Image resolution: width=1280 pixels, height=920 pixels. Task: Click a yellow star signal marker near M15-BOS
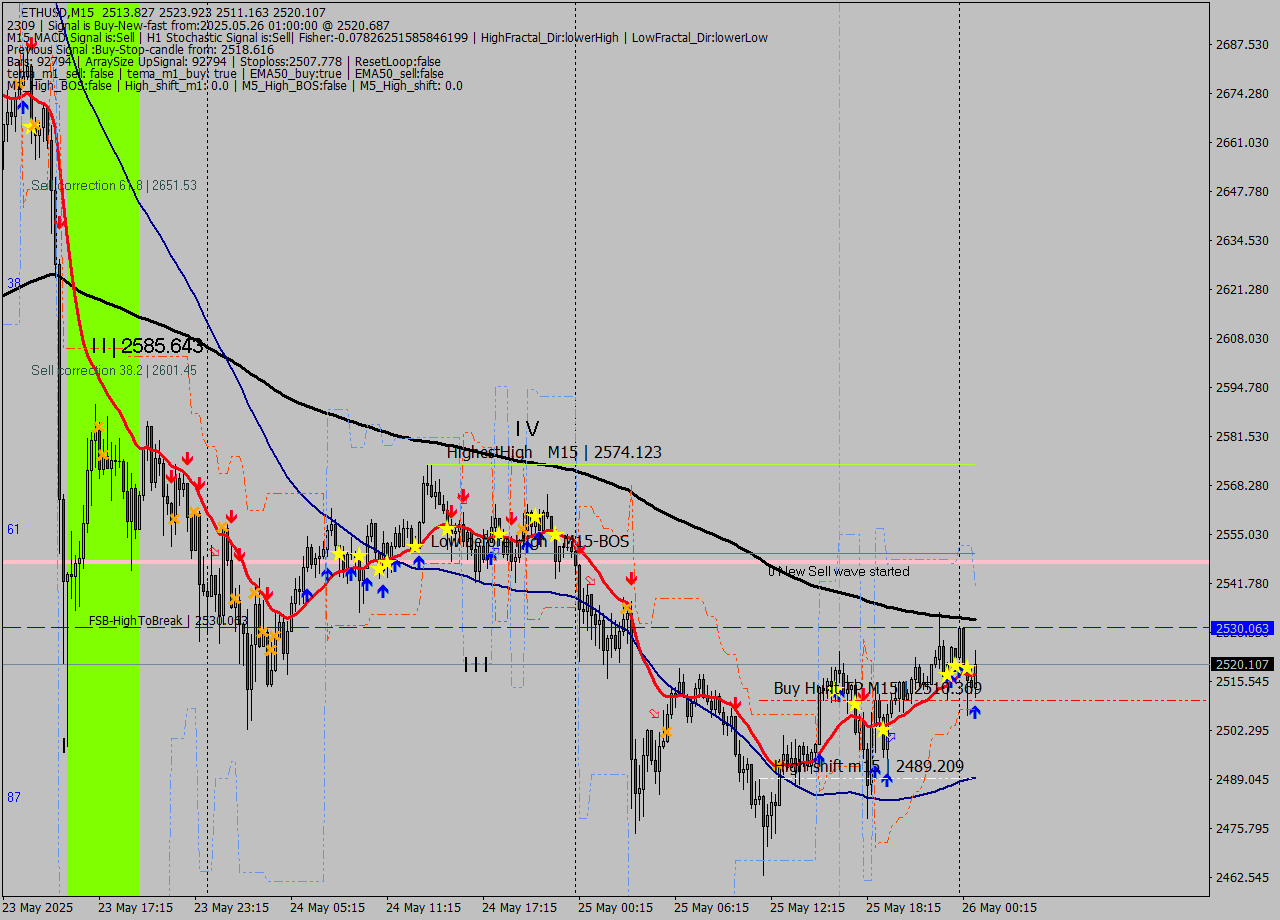[555, 535]
